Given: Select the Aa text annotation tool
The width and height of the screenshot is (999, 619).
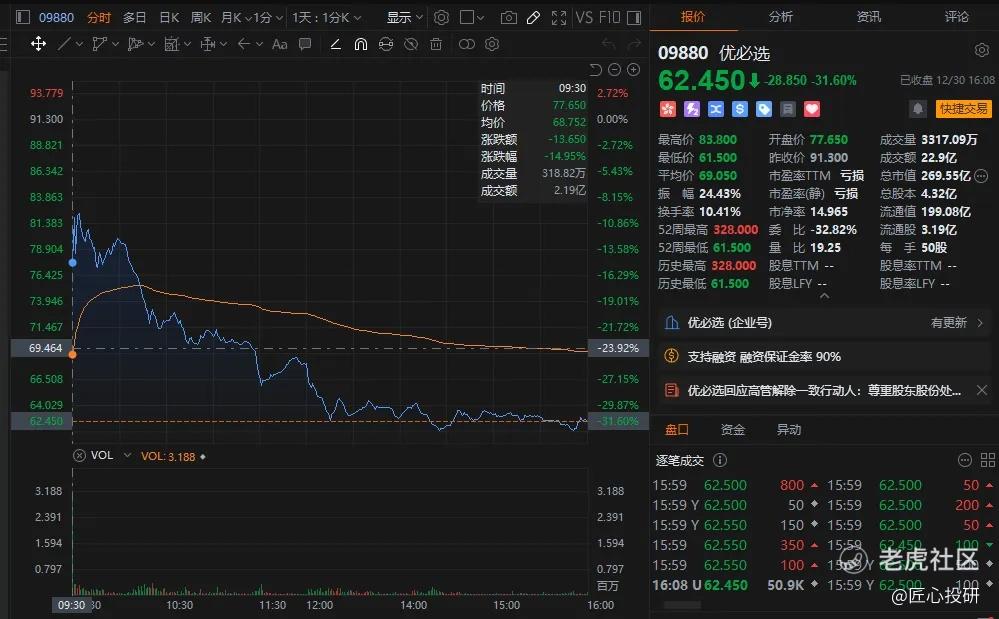Looking at the screenshot, I should point(280,44).
